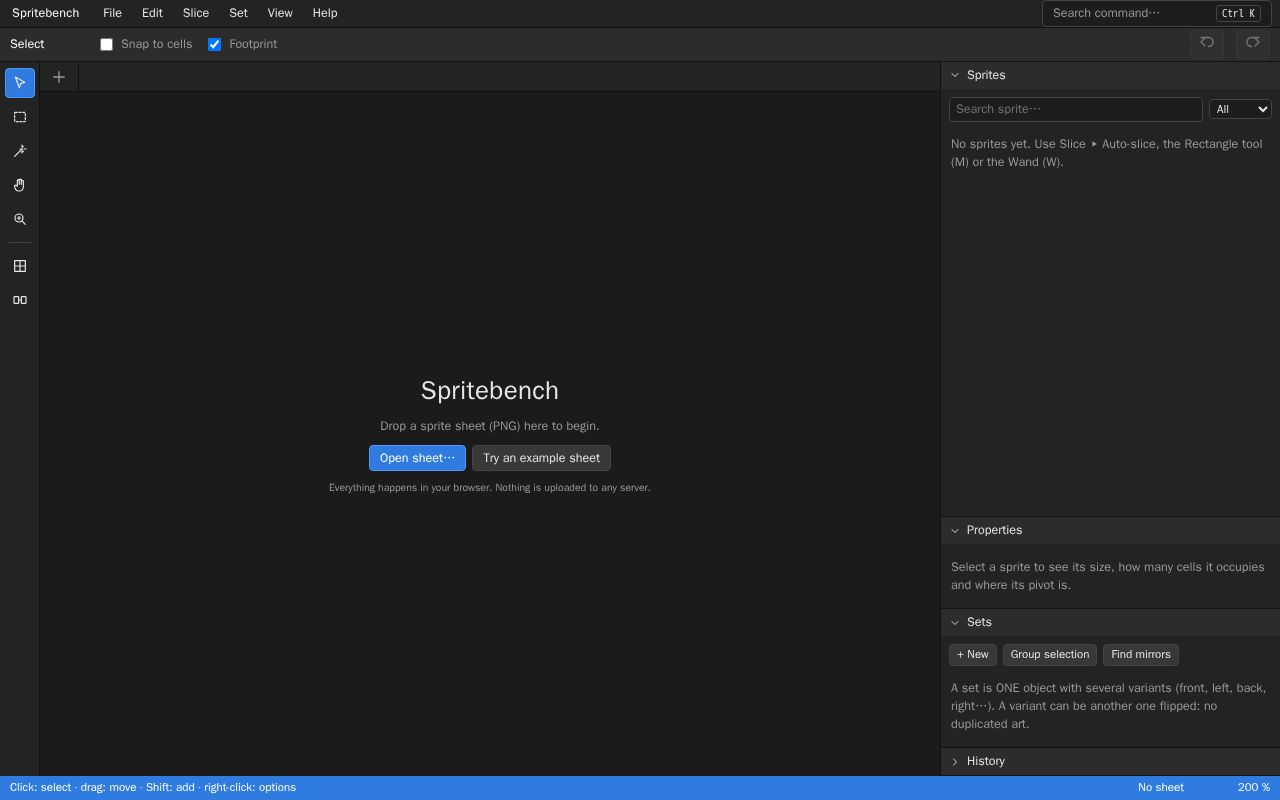Click the 200 % zoom status
The height and width of the screenshot is (800, 1280).
[1254, 788]
